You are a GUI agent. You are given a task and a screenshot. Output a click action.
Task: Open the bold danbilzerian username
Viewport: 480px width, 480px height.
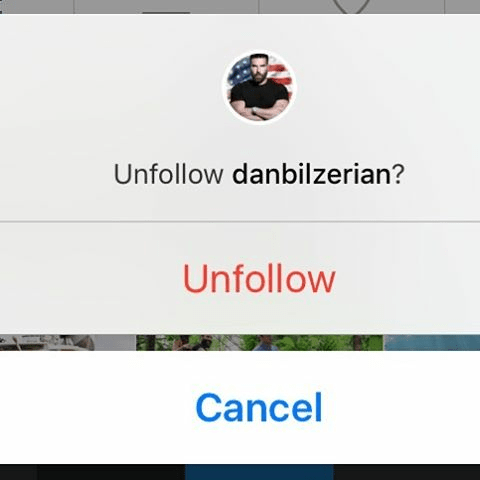(311, 174)
